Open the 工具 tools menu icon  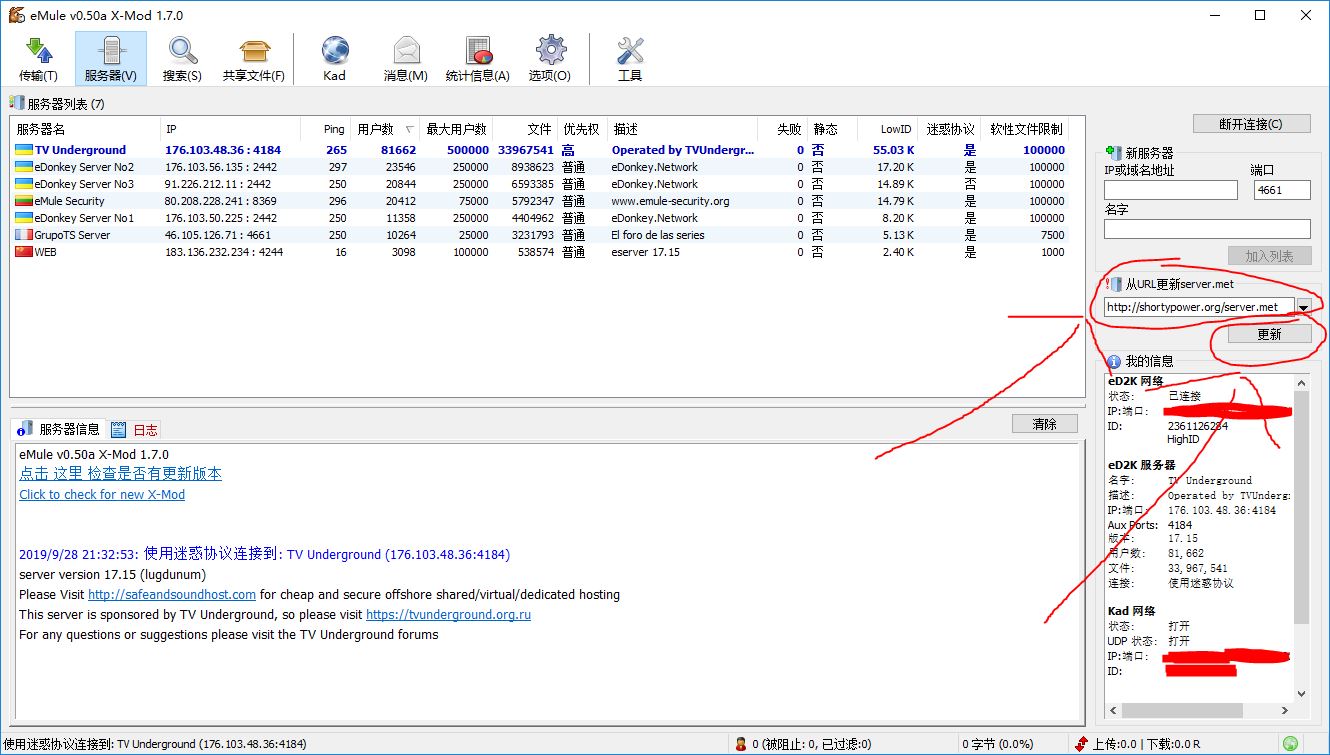pos(630,58)
